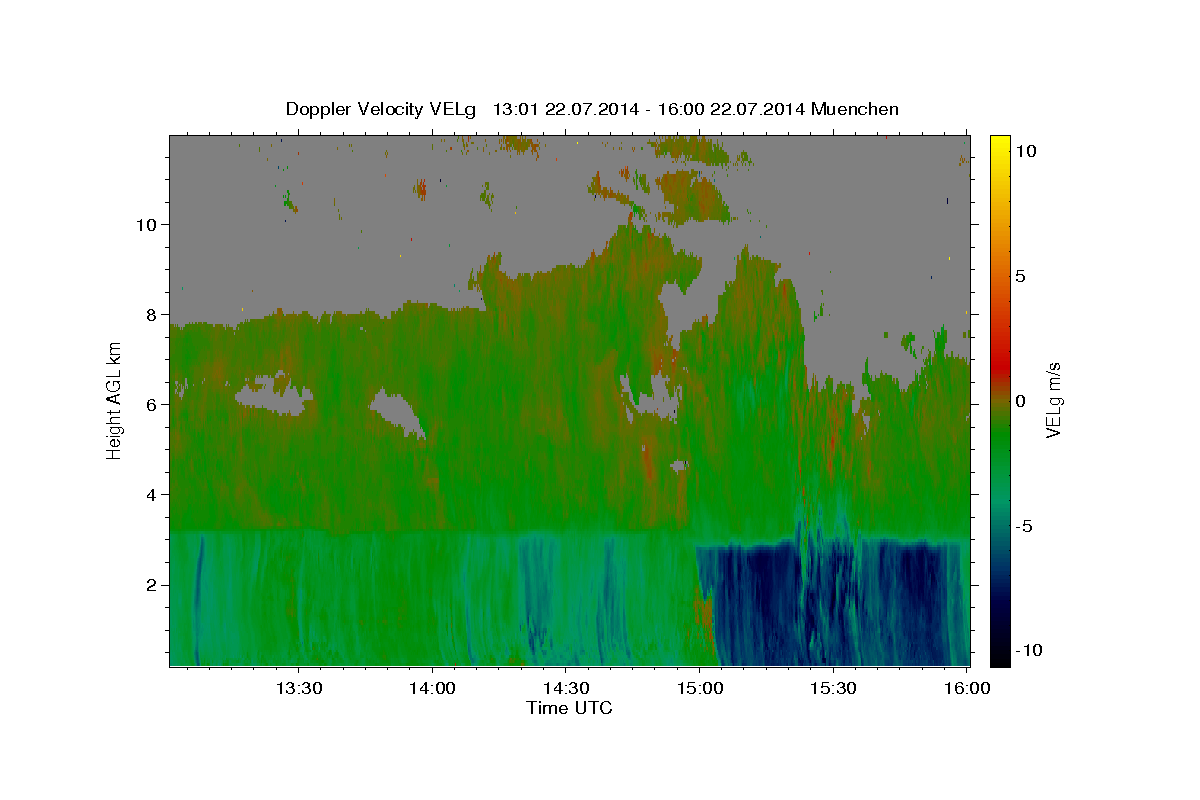This screenshot has height=800, width=1200.
Task: Click the 15:30 time tick label
Action: point(832,688)
